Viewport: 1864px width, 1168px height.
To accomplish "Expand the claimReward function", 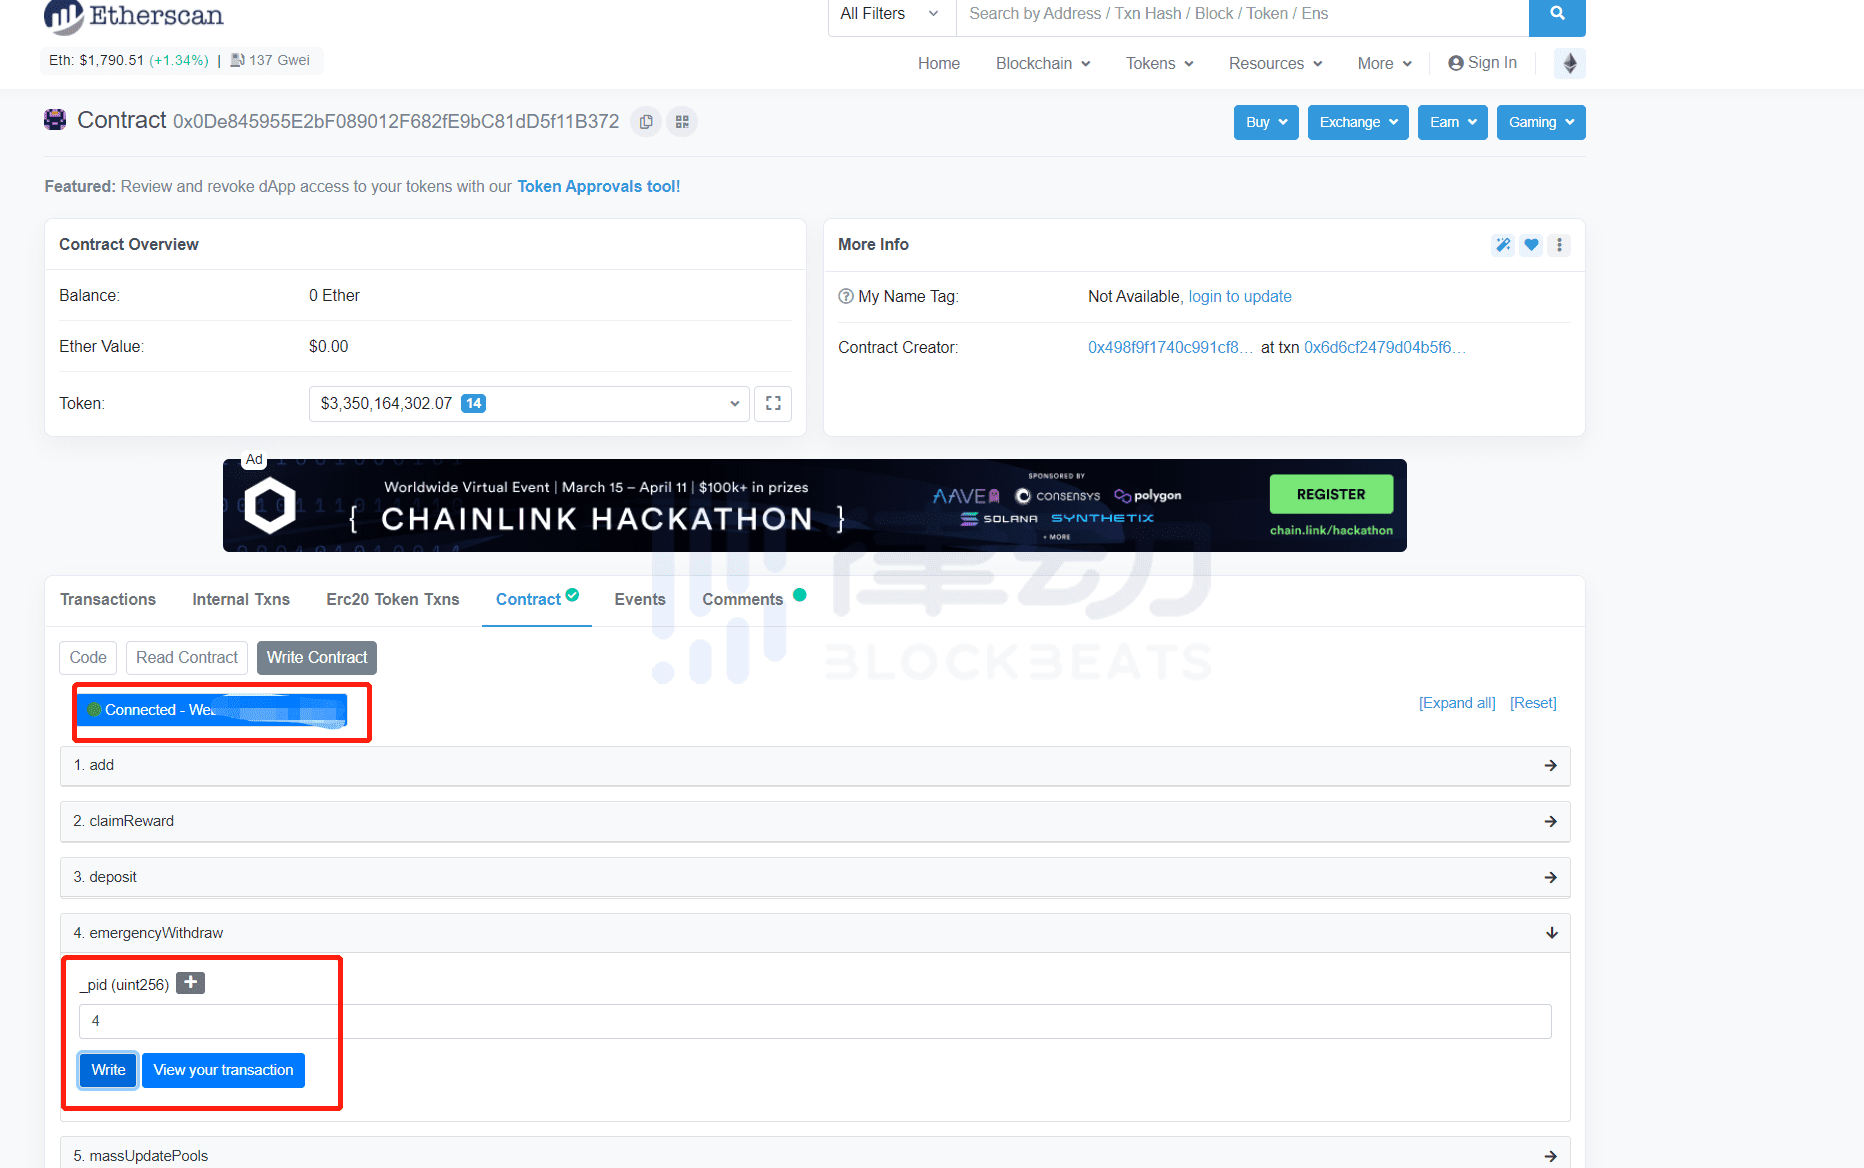I will [x=815, y=821].
